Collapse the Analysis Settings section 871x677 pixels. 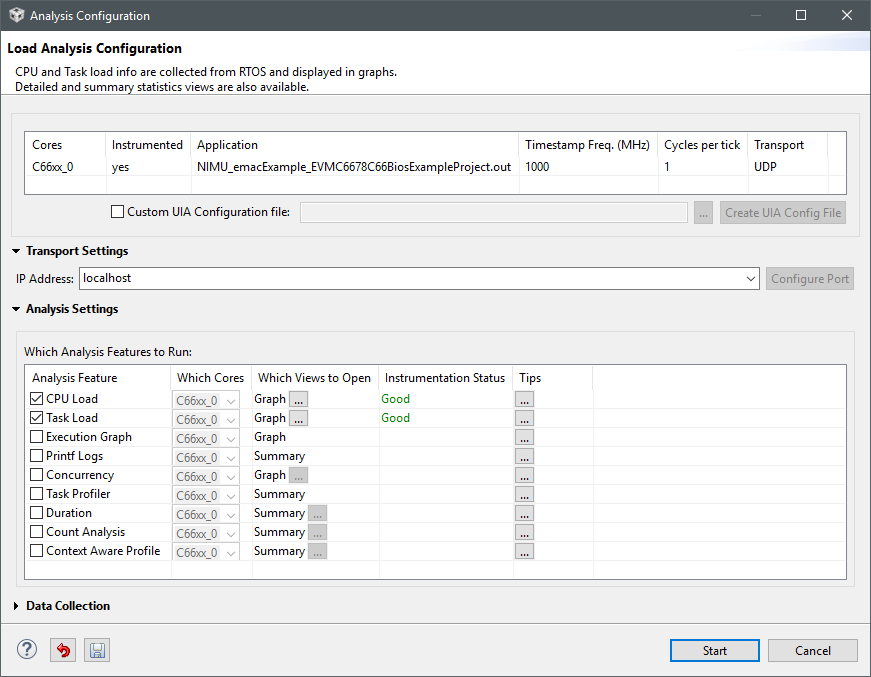[17, 309]
